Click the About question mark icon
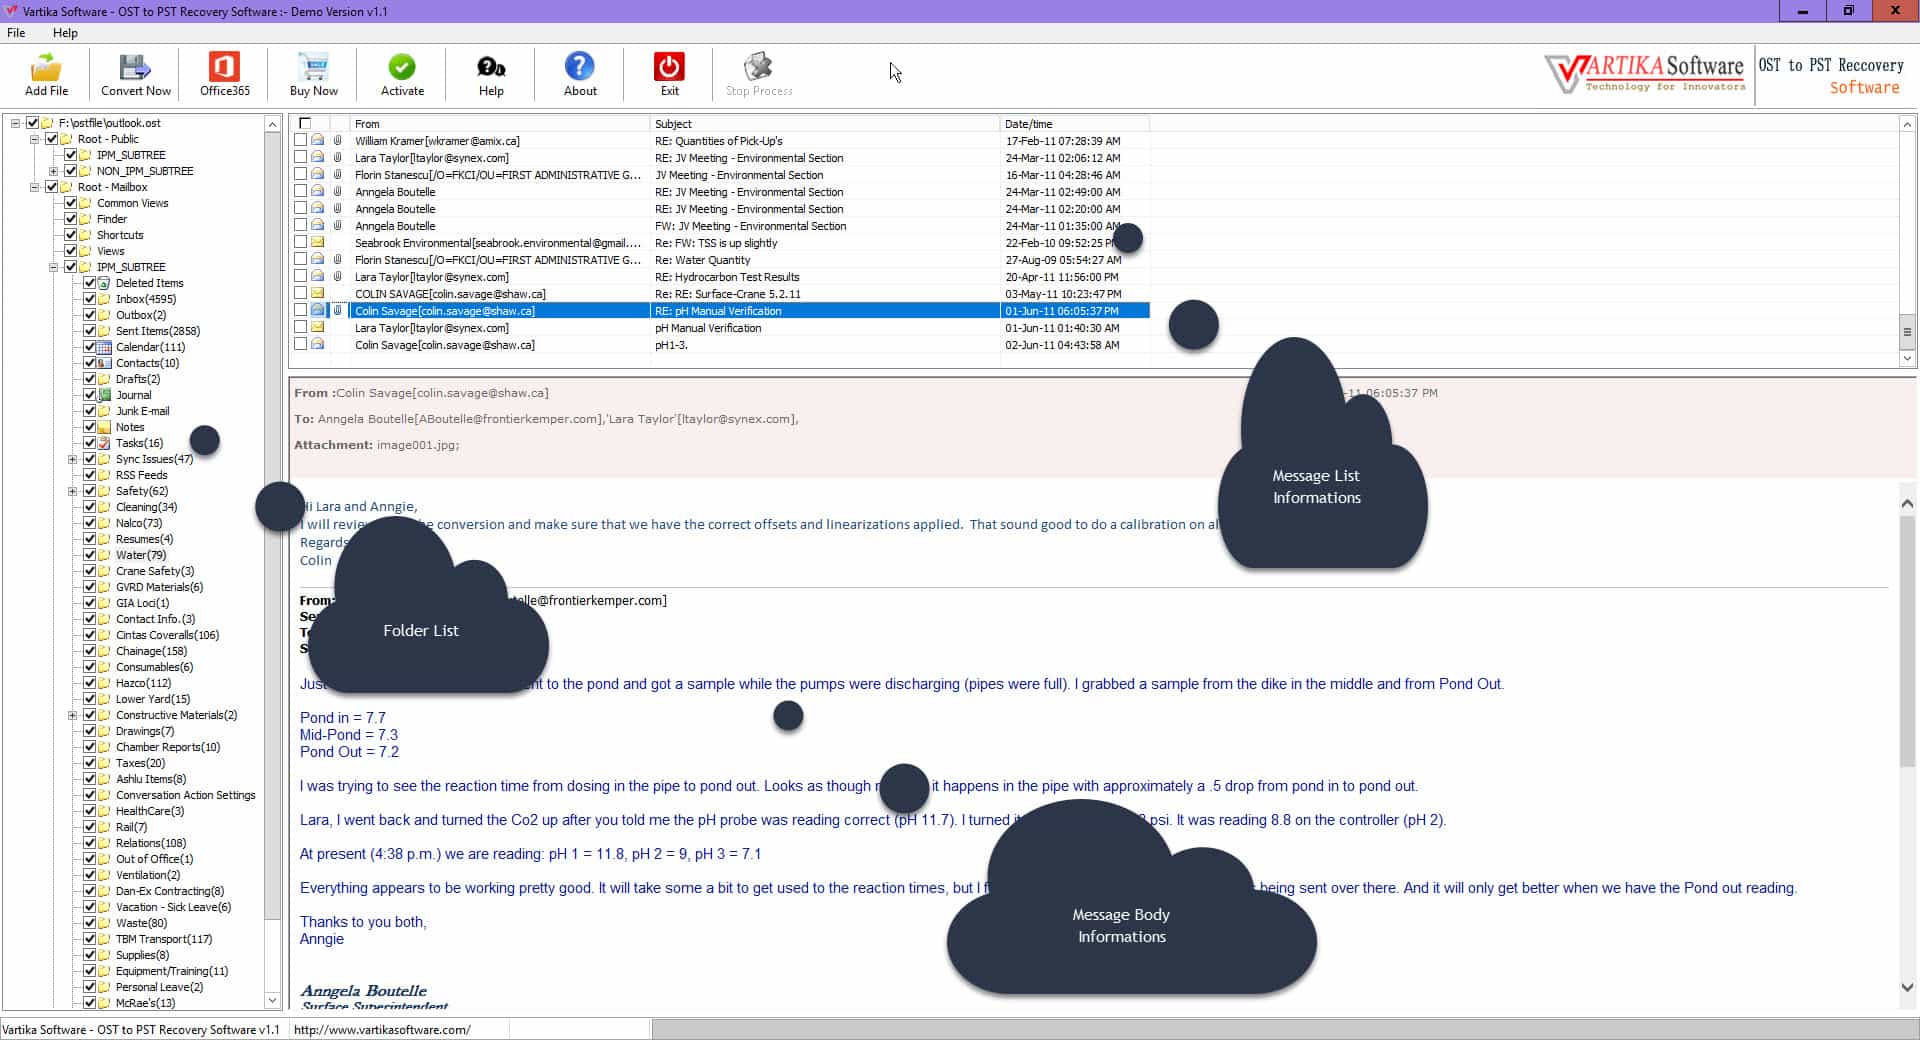 click(580, 67)
